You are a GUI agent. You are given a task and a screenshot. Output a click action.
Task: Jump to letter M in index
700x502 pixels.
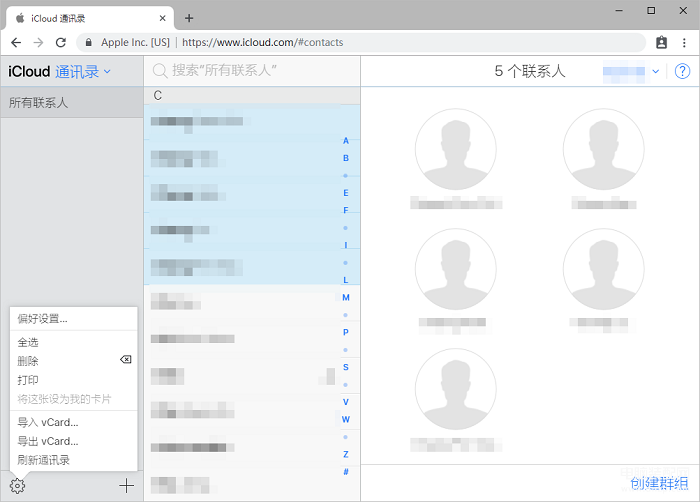coord(346,297)
